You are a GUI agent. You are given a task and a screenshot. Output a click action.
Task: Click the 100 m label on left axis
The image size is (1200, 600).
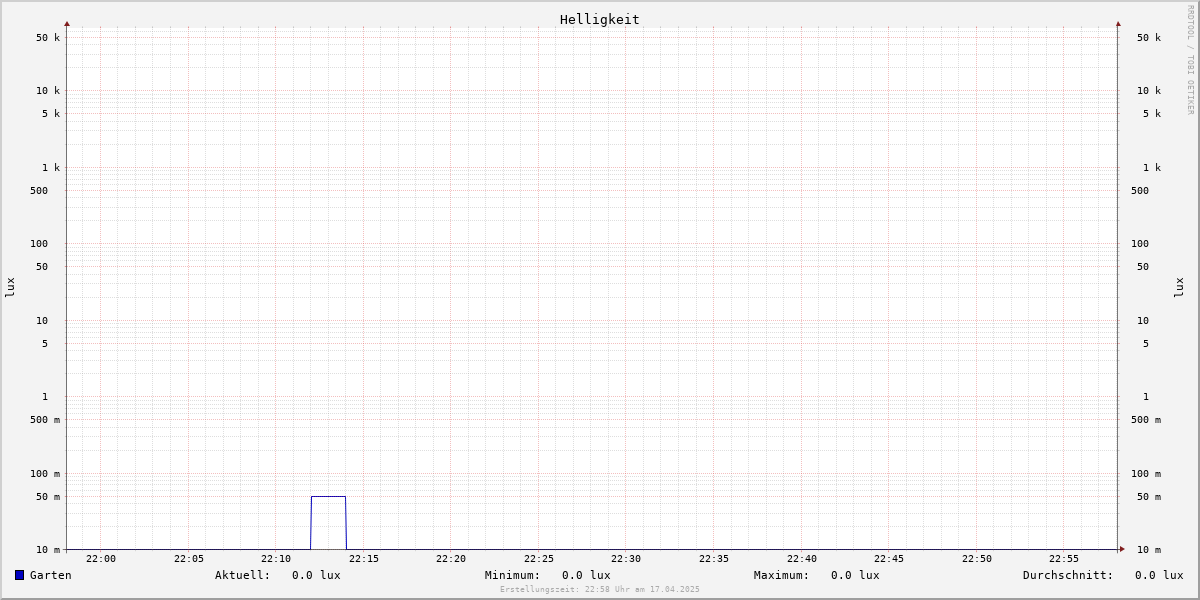pos(45,474)
